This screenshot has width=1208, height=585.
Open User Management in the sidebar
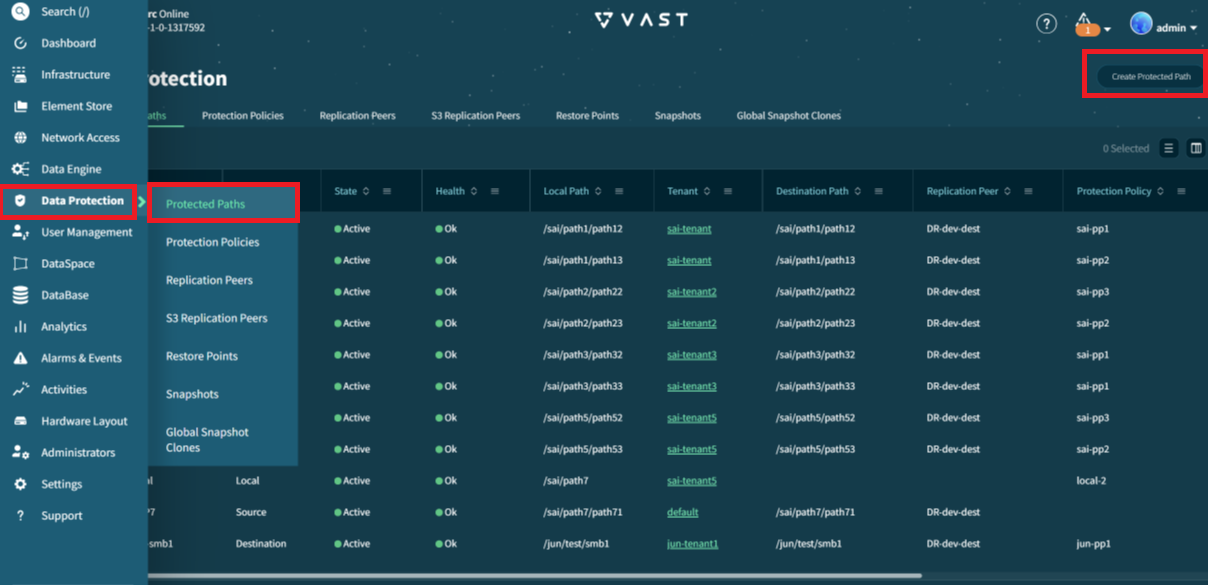click(86, 232)
